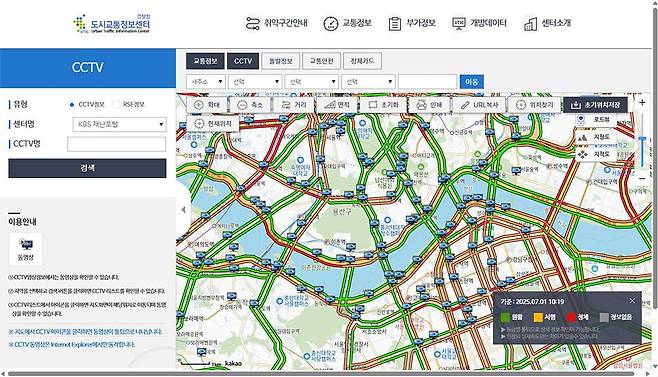The image size is (658, 377).
Task: Open the 취약구간안내 menu icon
Action: coord(253,23)
